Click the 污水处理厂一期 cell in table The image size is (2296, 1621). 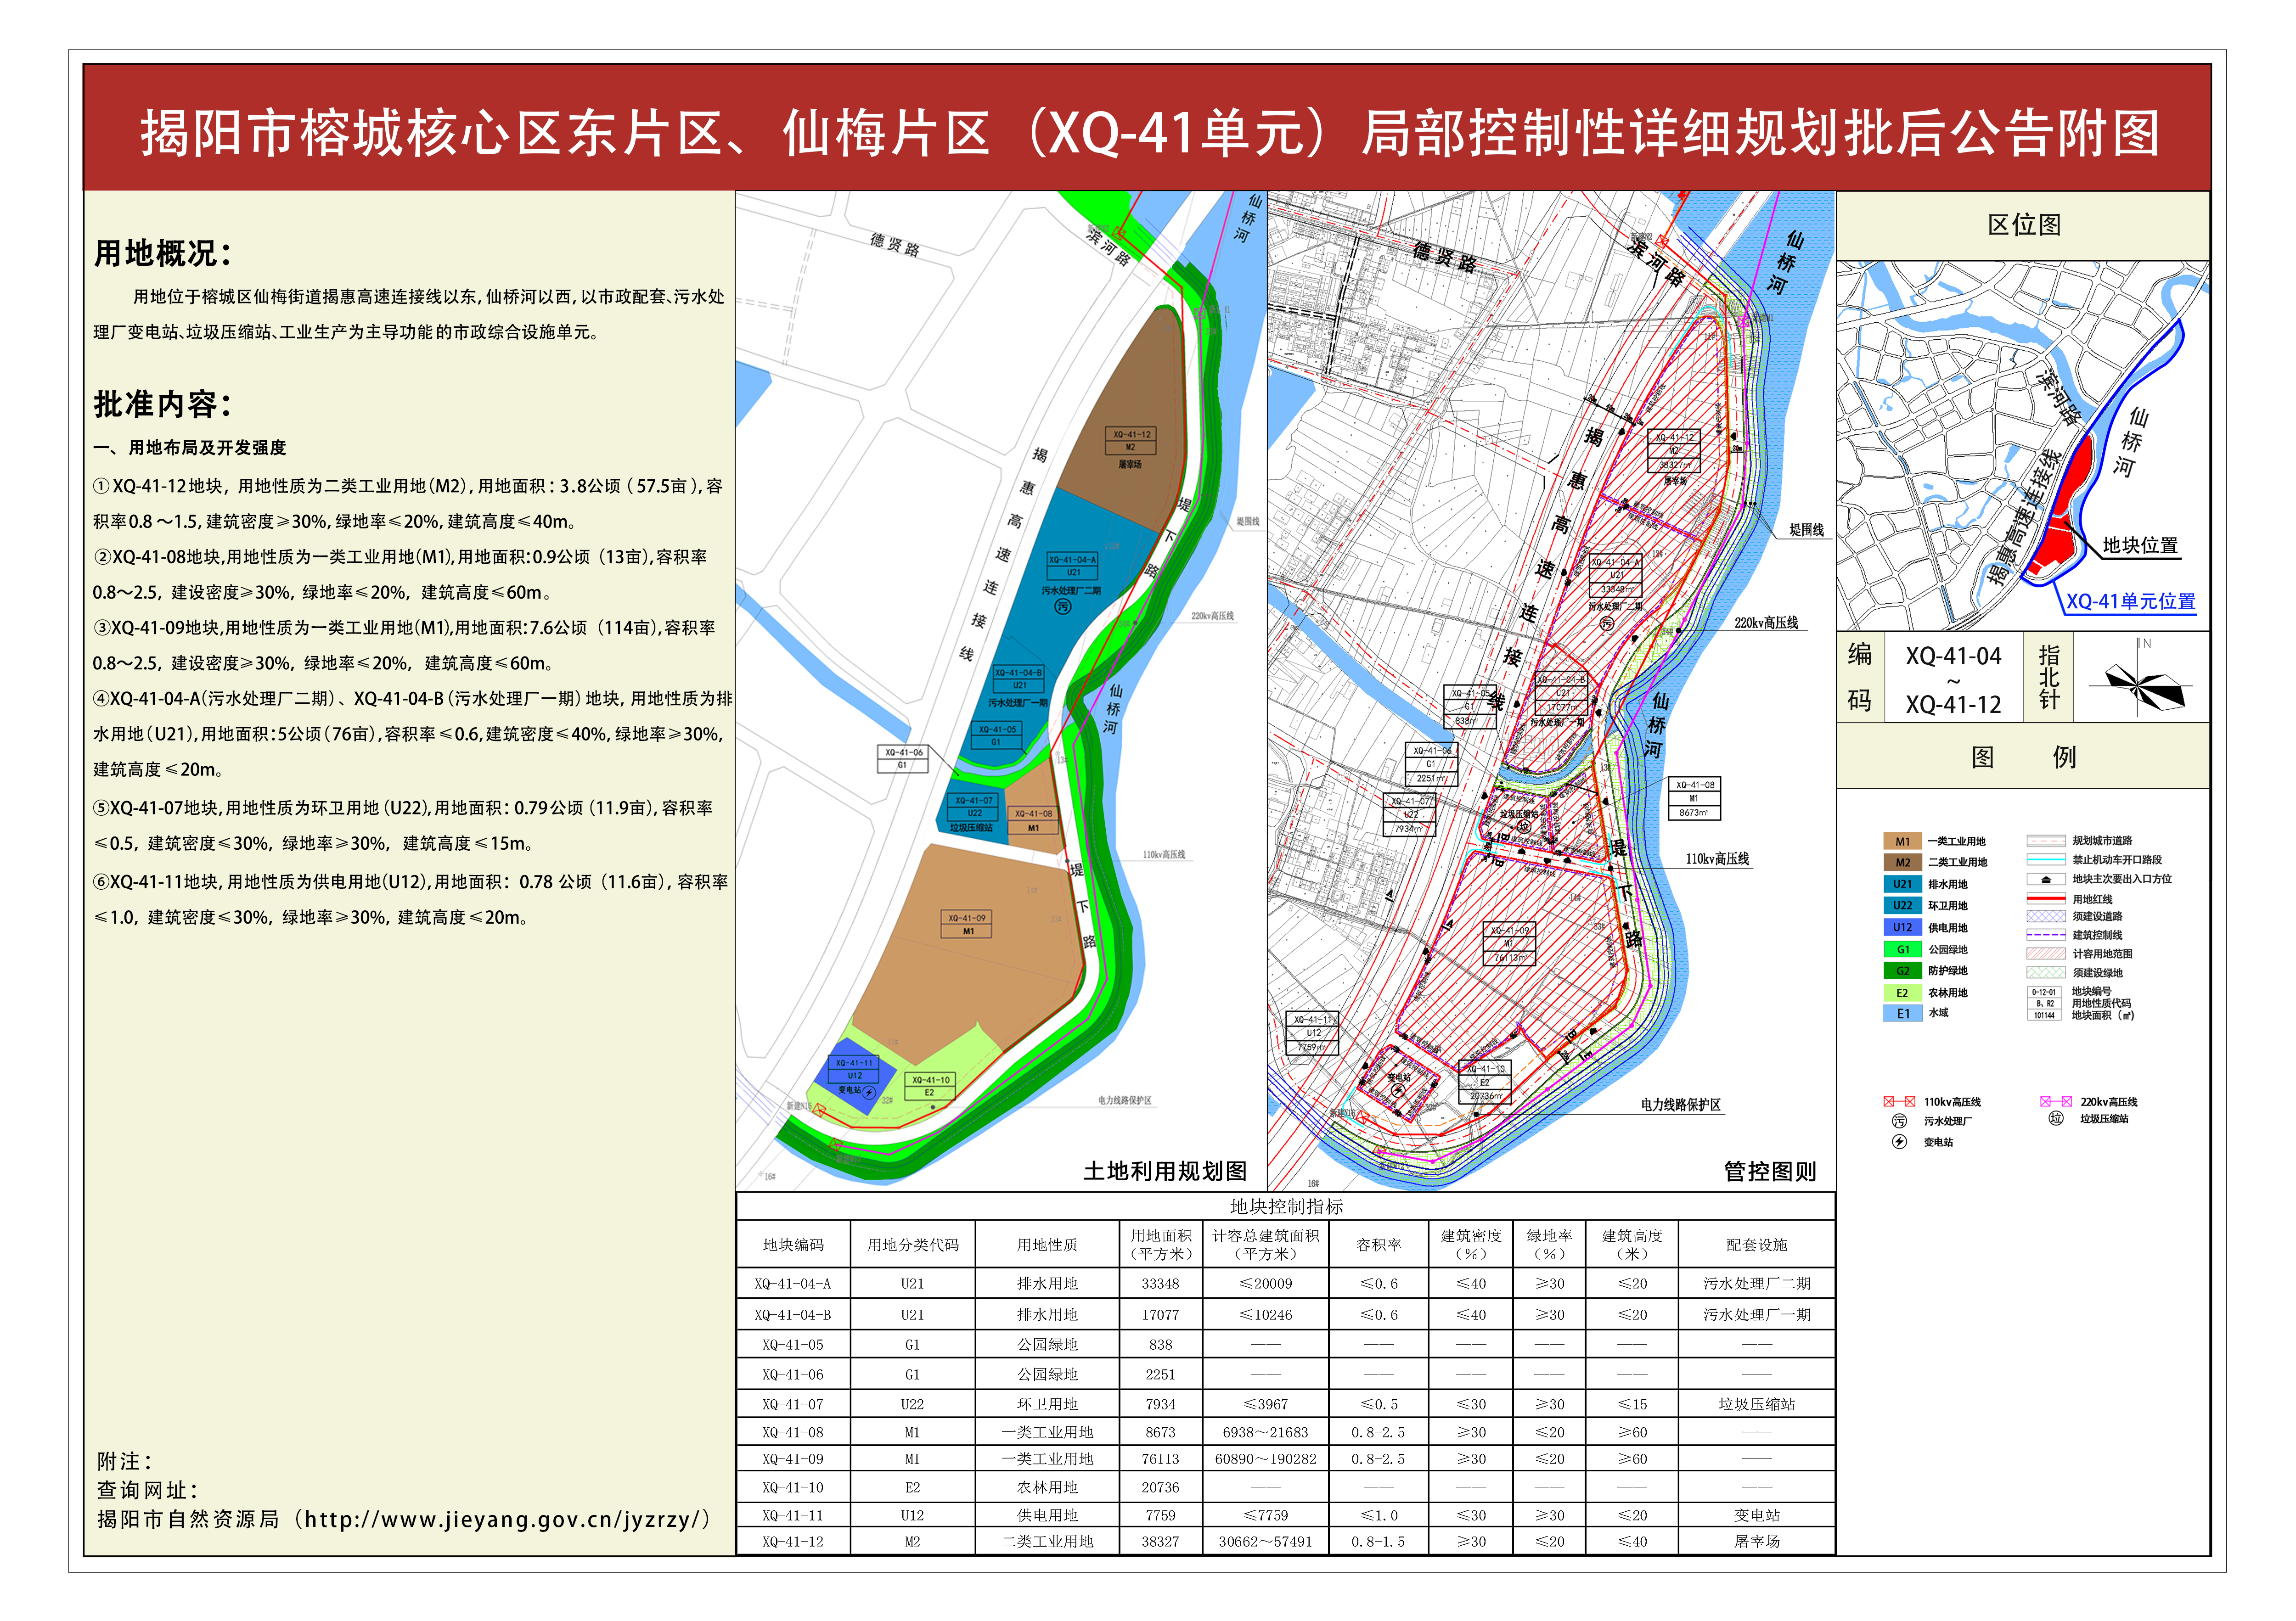1756,1314
